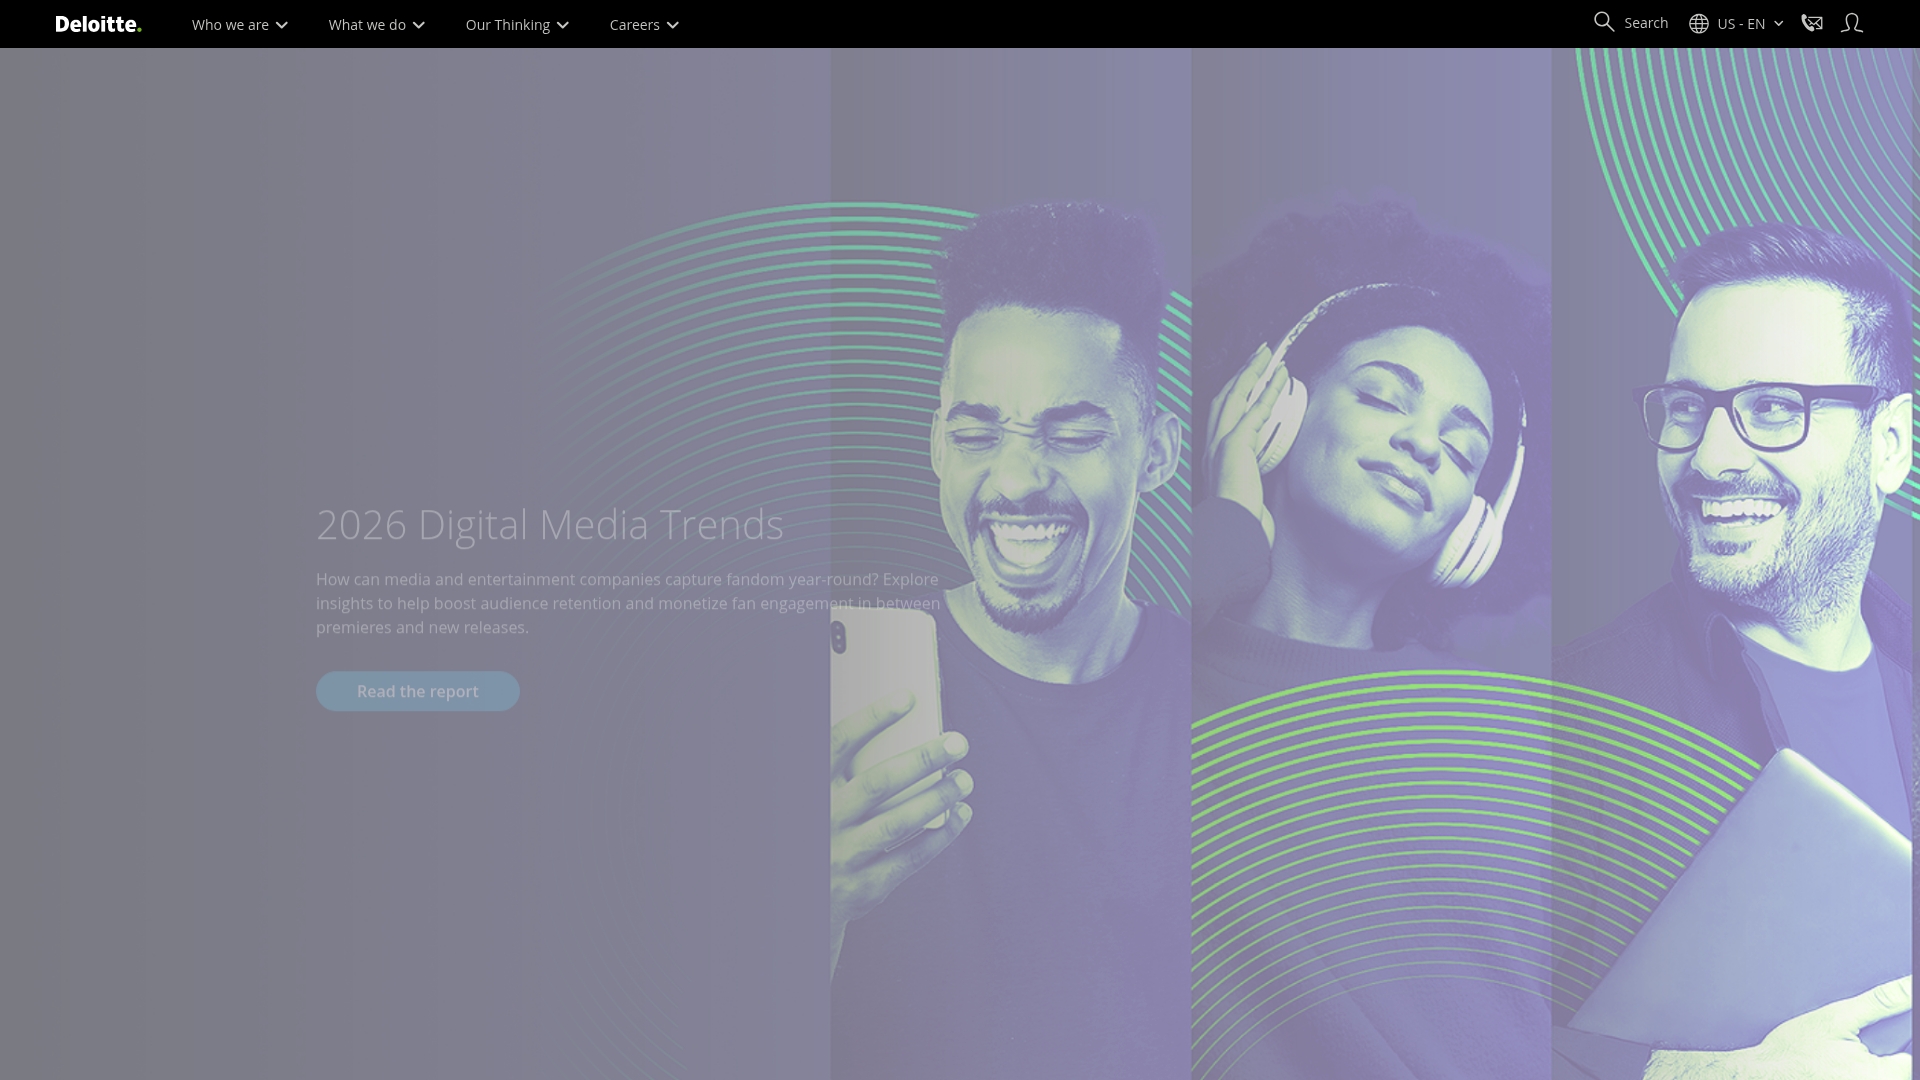1920x1080 pixels.
Task: Expand the Who we are chevron
Action: coord(281,25)
